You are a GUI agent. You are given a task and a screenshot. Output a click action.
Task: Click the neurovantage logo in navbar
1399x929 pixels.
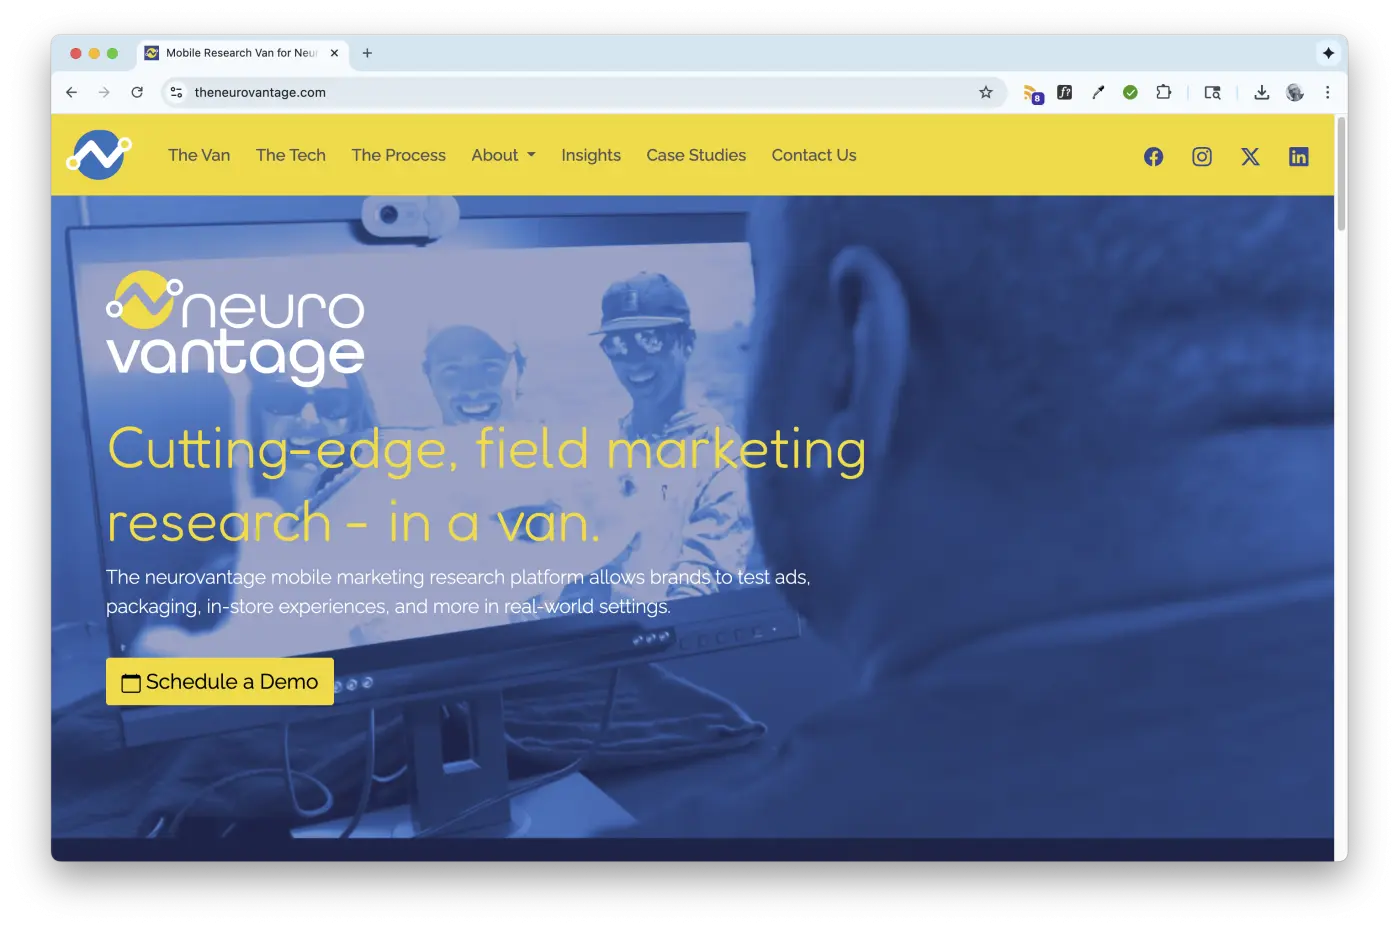[x=99, y=155]
